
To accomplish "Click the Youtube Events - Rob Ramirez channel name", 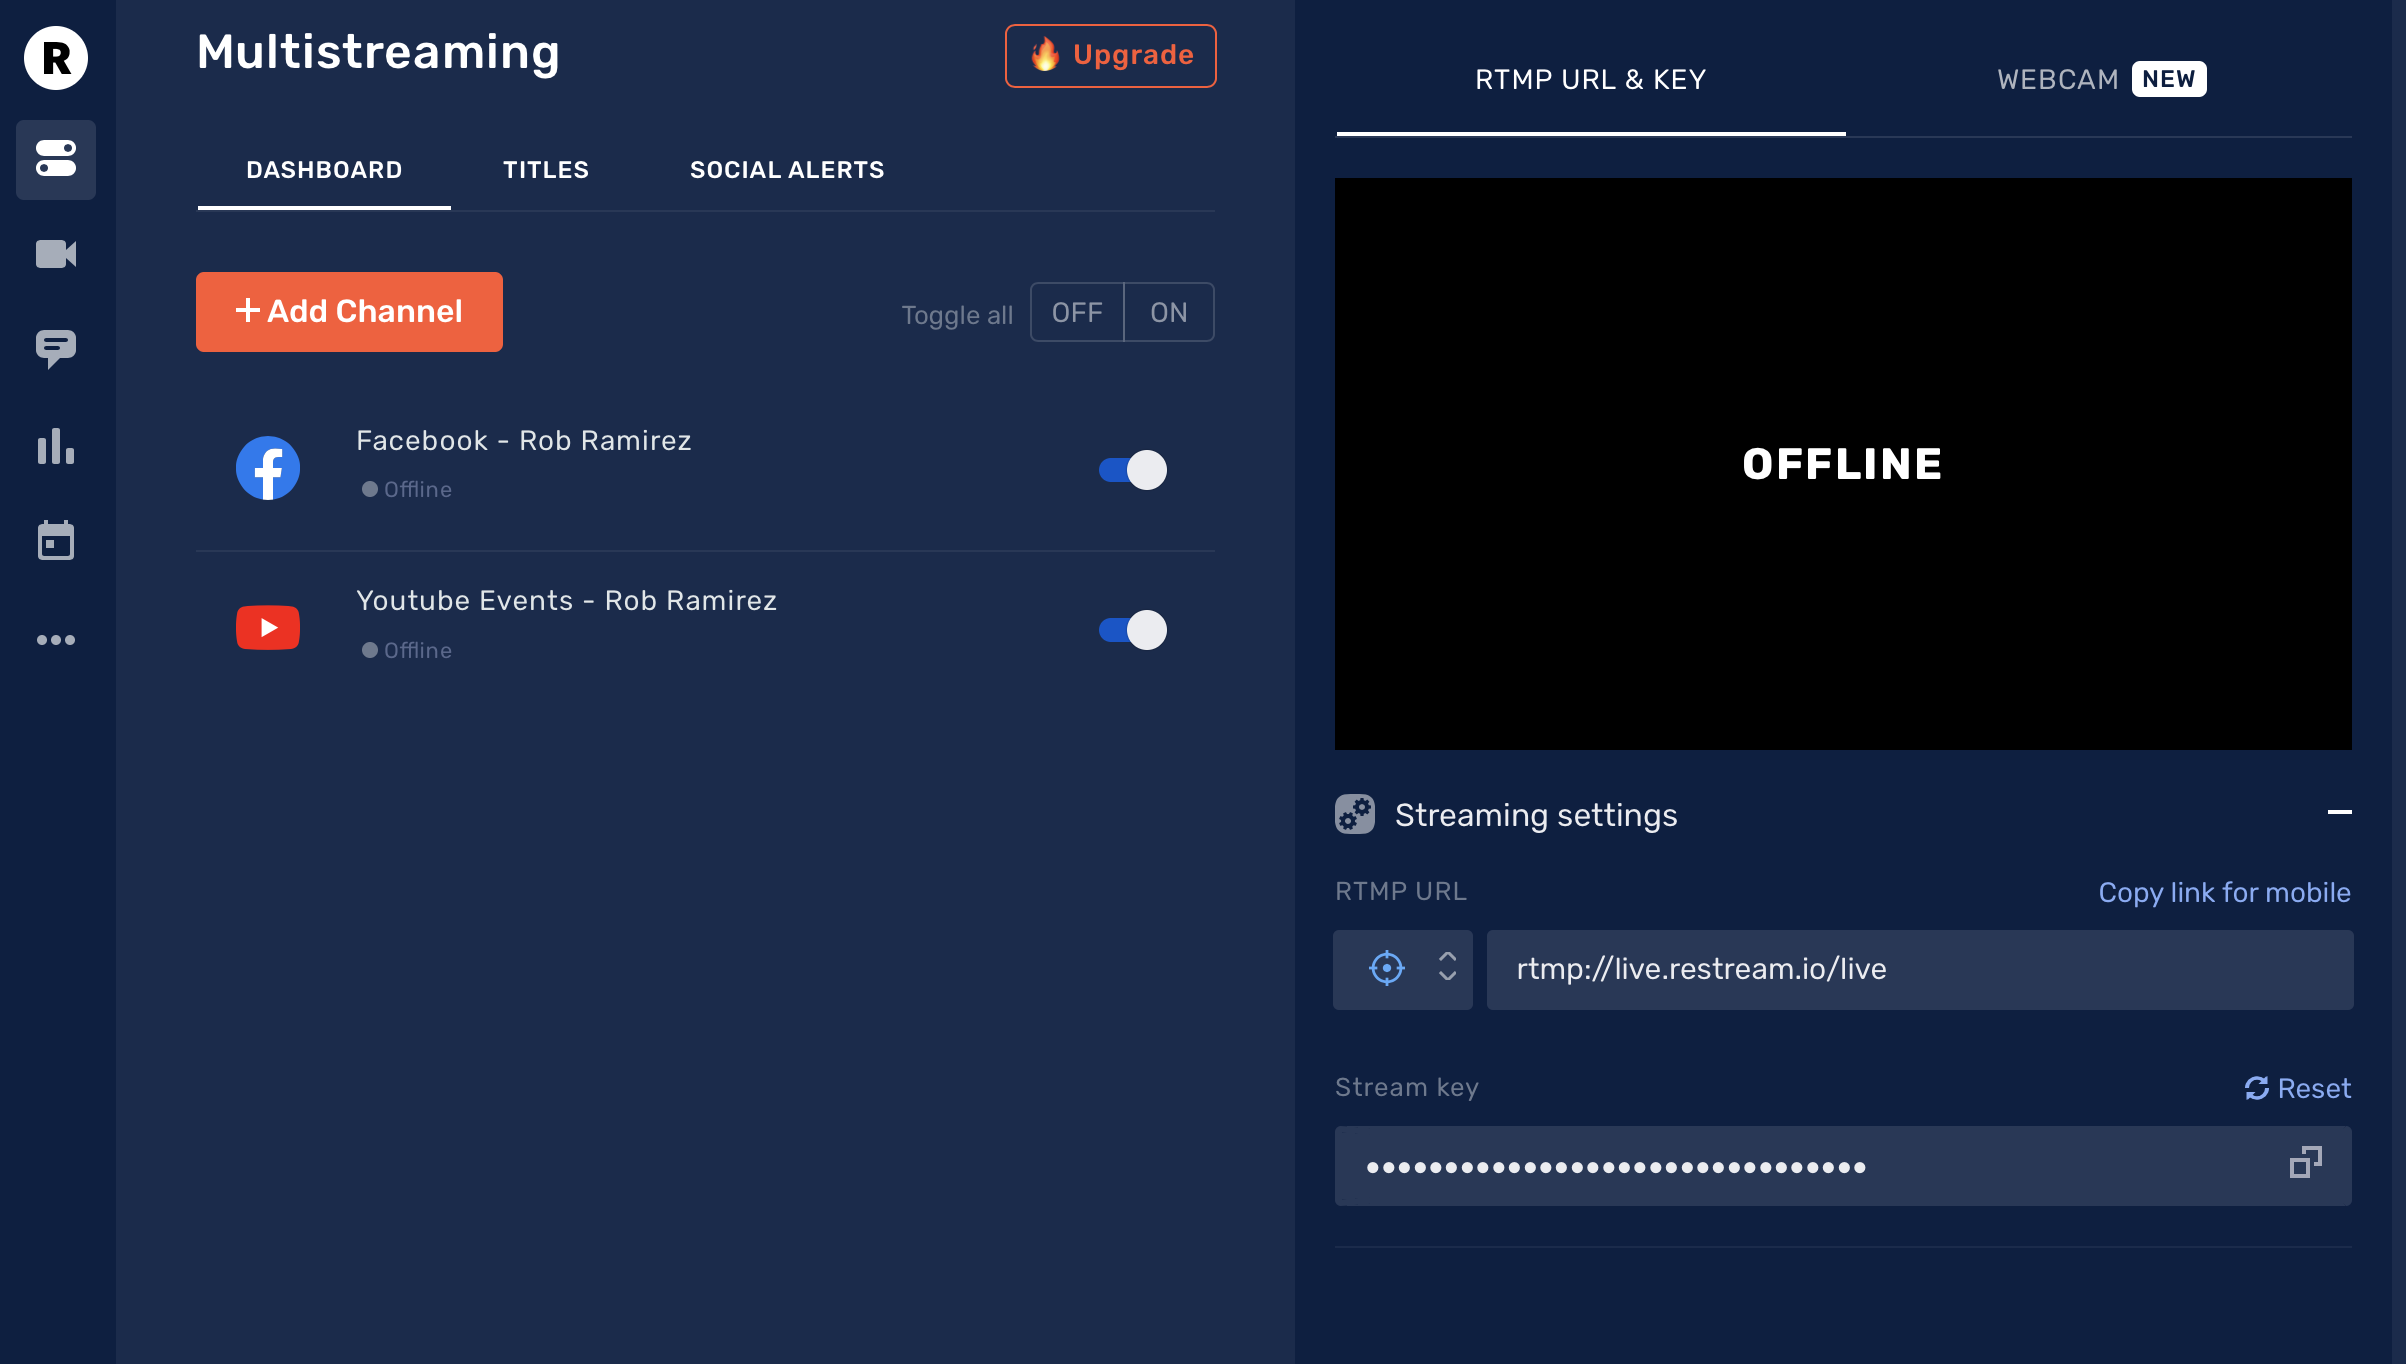I will click(x=567, y=601).
